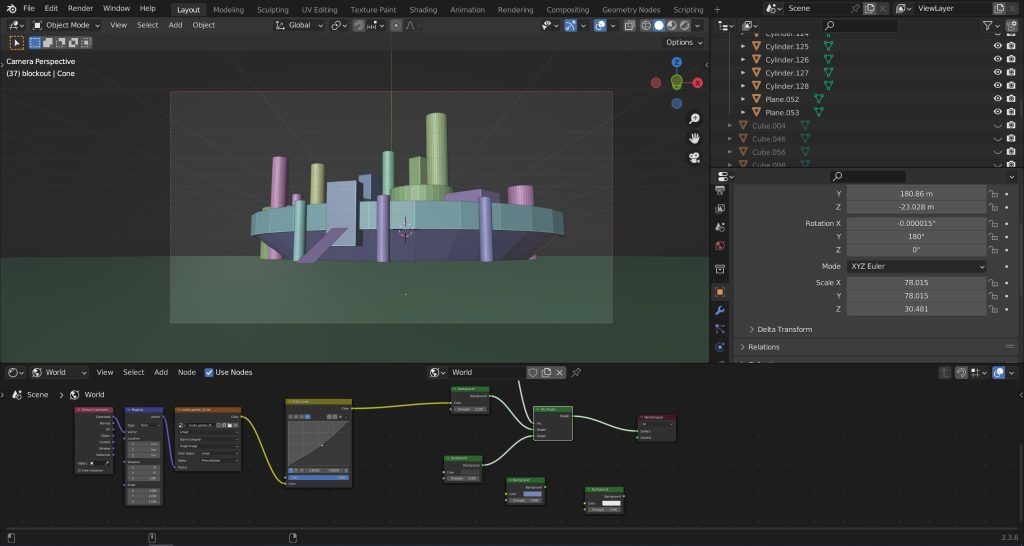This screenshot has width=1024, height=546.
Task: Toggle camera view using the camera gizmo
Action: pyautogui.click(x=694, y=158)
